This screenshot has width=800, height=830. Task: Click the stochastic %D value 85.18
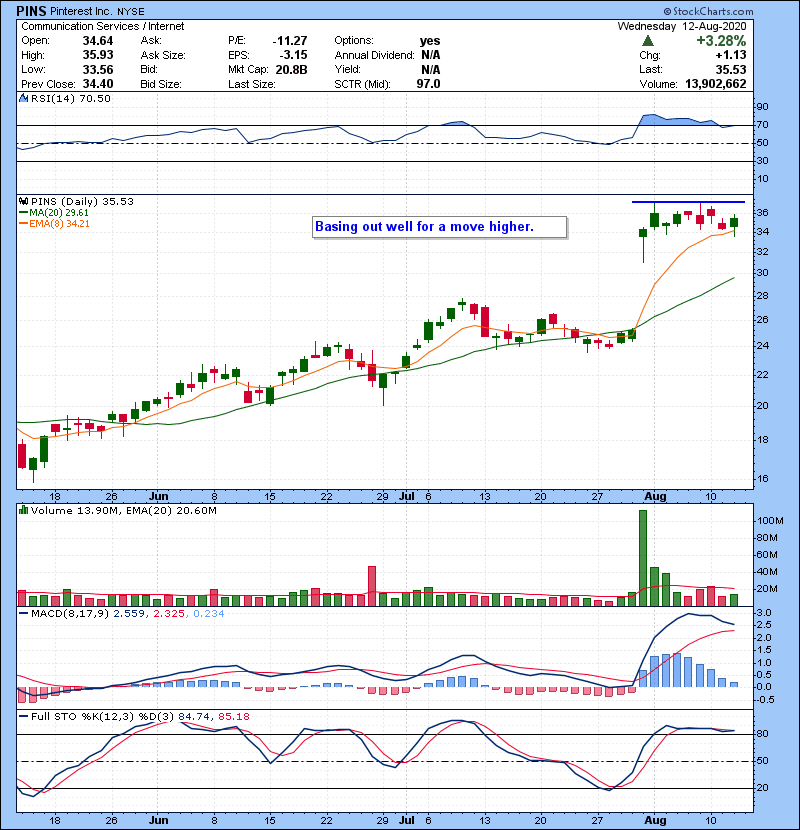tap(233, 716)
